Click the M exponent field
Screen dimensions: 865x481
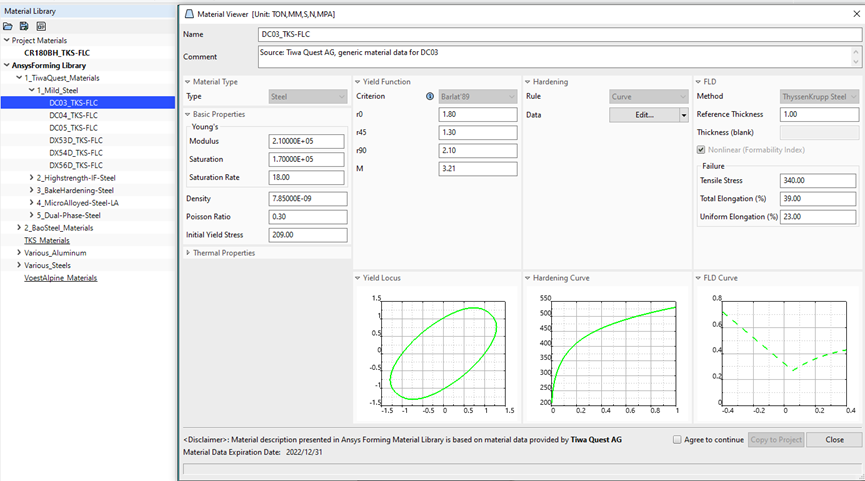(478, 169)
